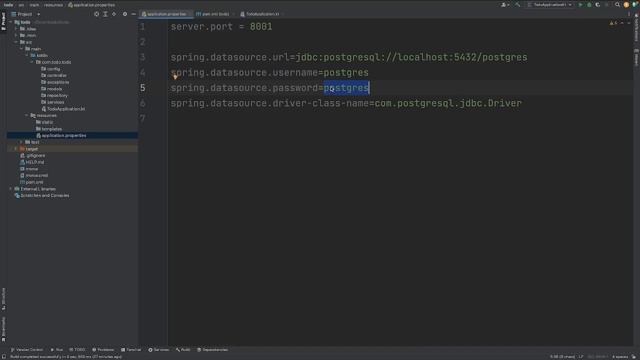Click the warnings indicator in the editor corner
Viewport: 640px width, 360px height.
tap(613, 23)
